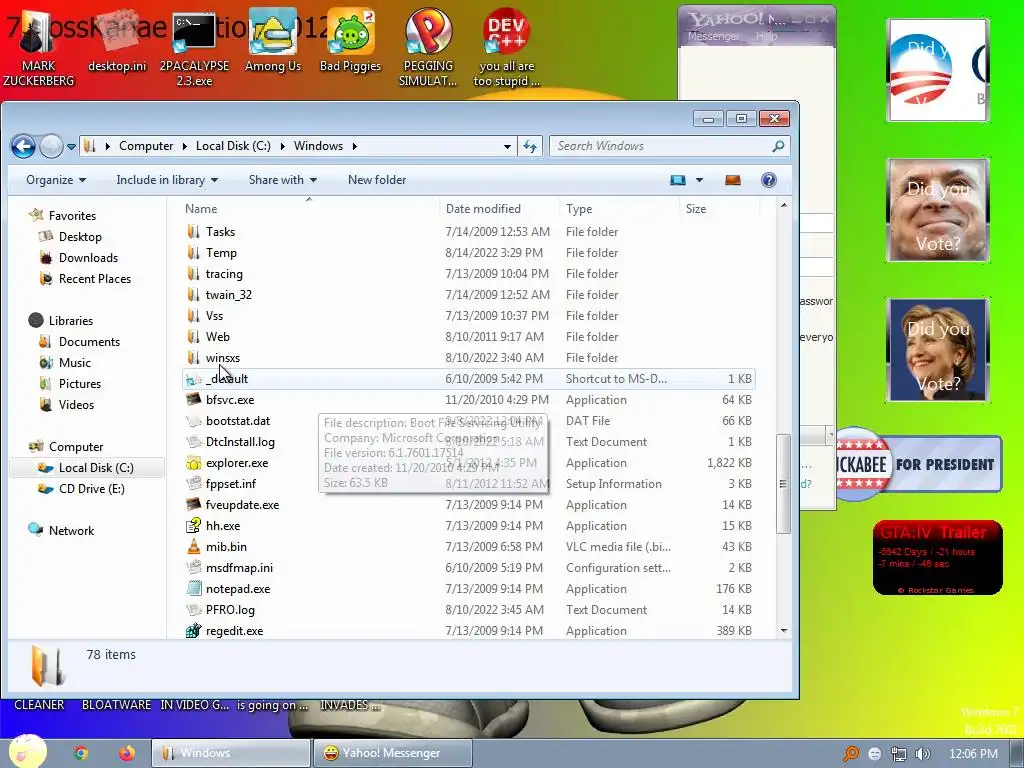Select the notepad.exe file icon
This screenshot has width=1024, height=768.
pyautogui.click(x=193, y=588)
